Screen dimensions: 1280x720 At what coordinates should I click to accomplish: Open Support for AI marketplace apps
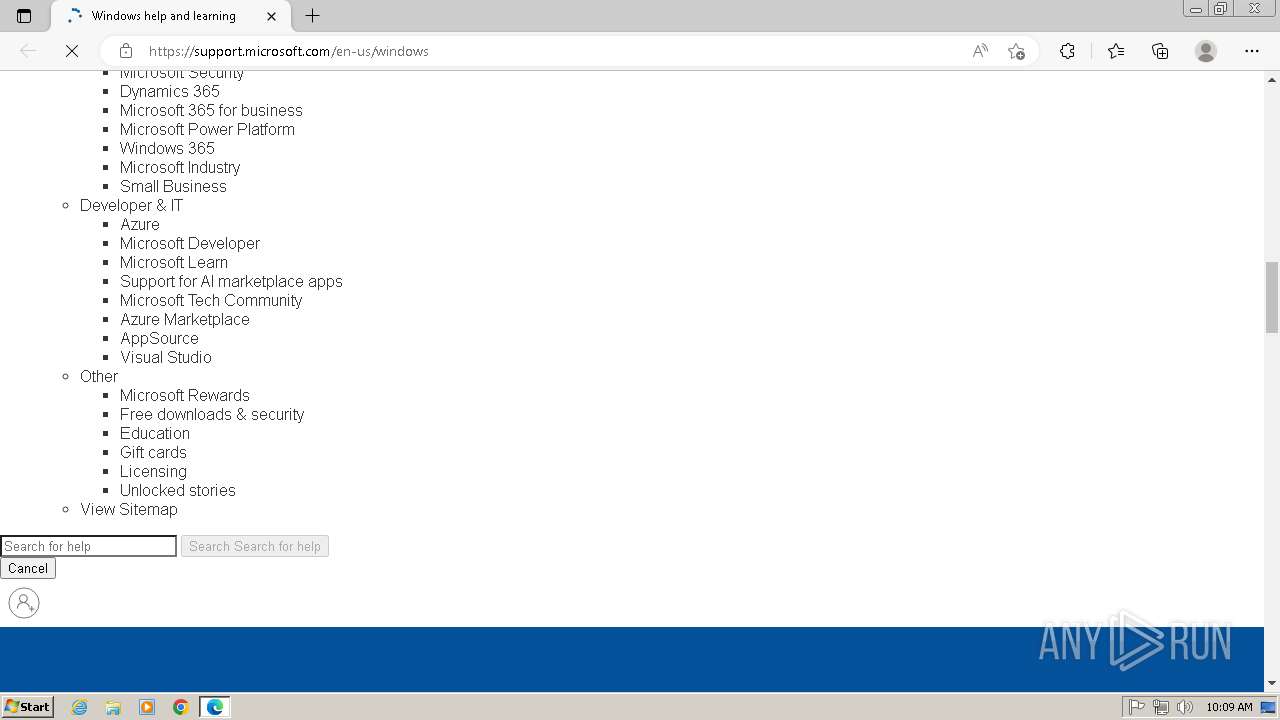coord(231,281)
